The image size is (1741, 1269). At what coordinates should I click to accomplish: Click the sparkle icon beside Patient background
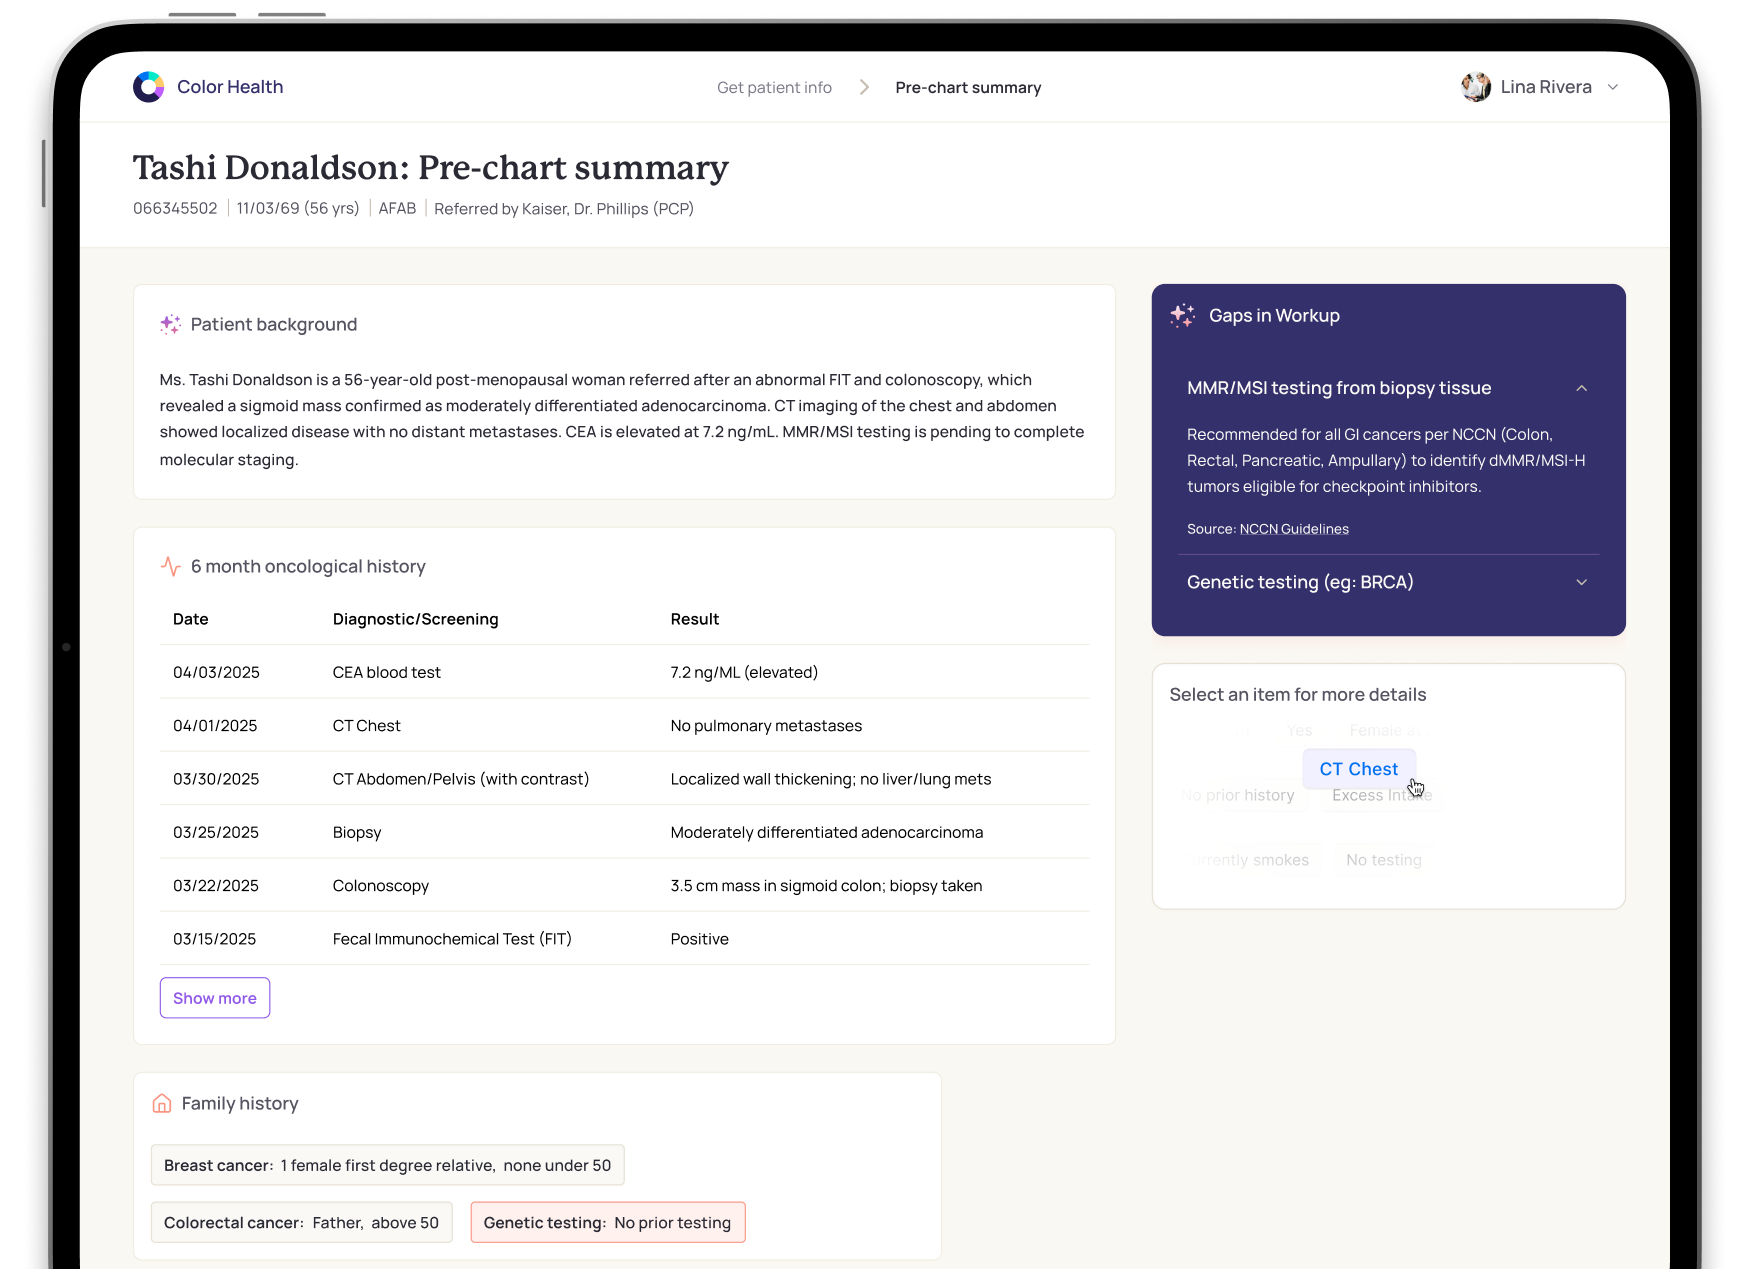(x=170, y=324)
